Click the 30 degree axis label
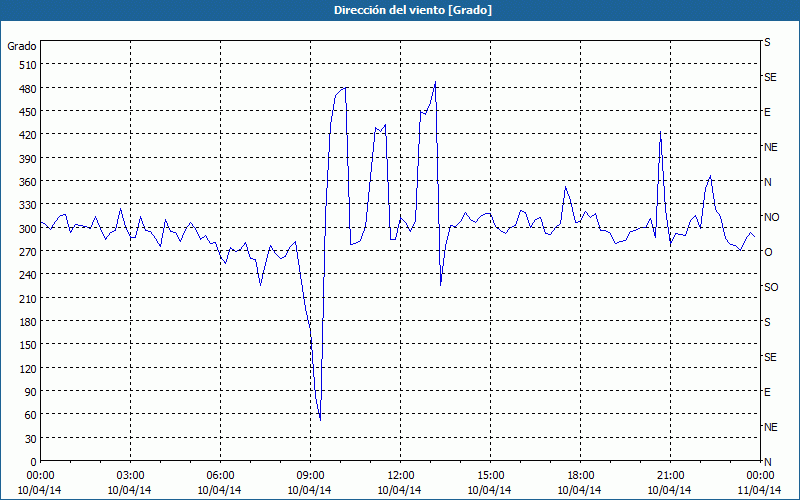This screenshot has width=800, height=500. [x=31, y=439]
